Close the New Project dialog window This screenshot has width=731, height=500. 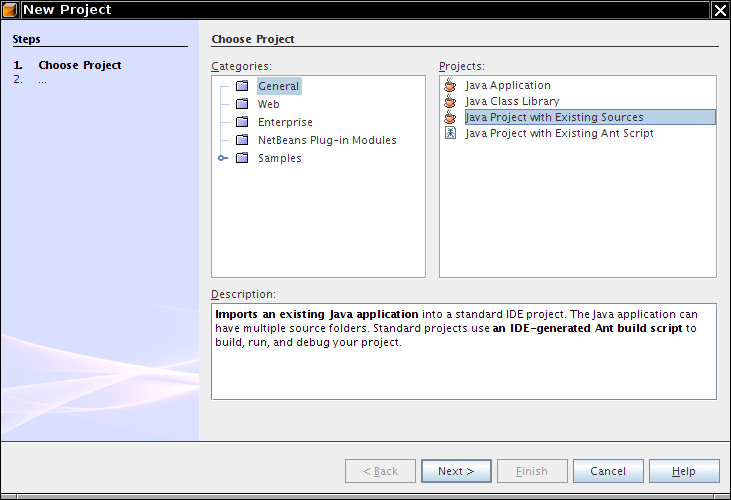(x=719, y=10)
